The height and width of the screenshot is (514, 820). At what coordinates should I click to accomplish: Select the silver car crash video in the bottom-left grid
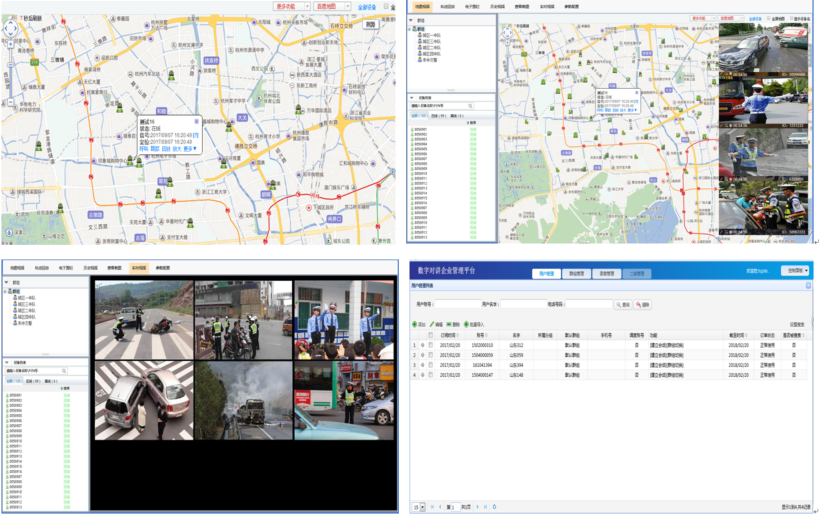point(141,400)
